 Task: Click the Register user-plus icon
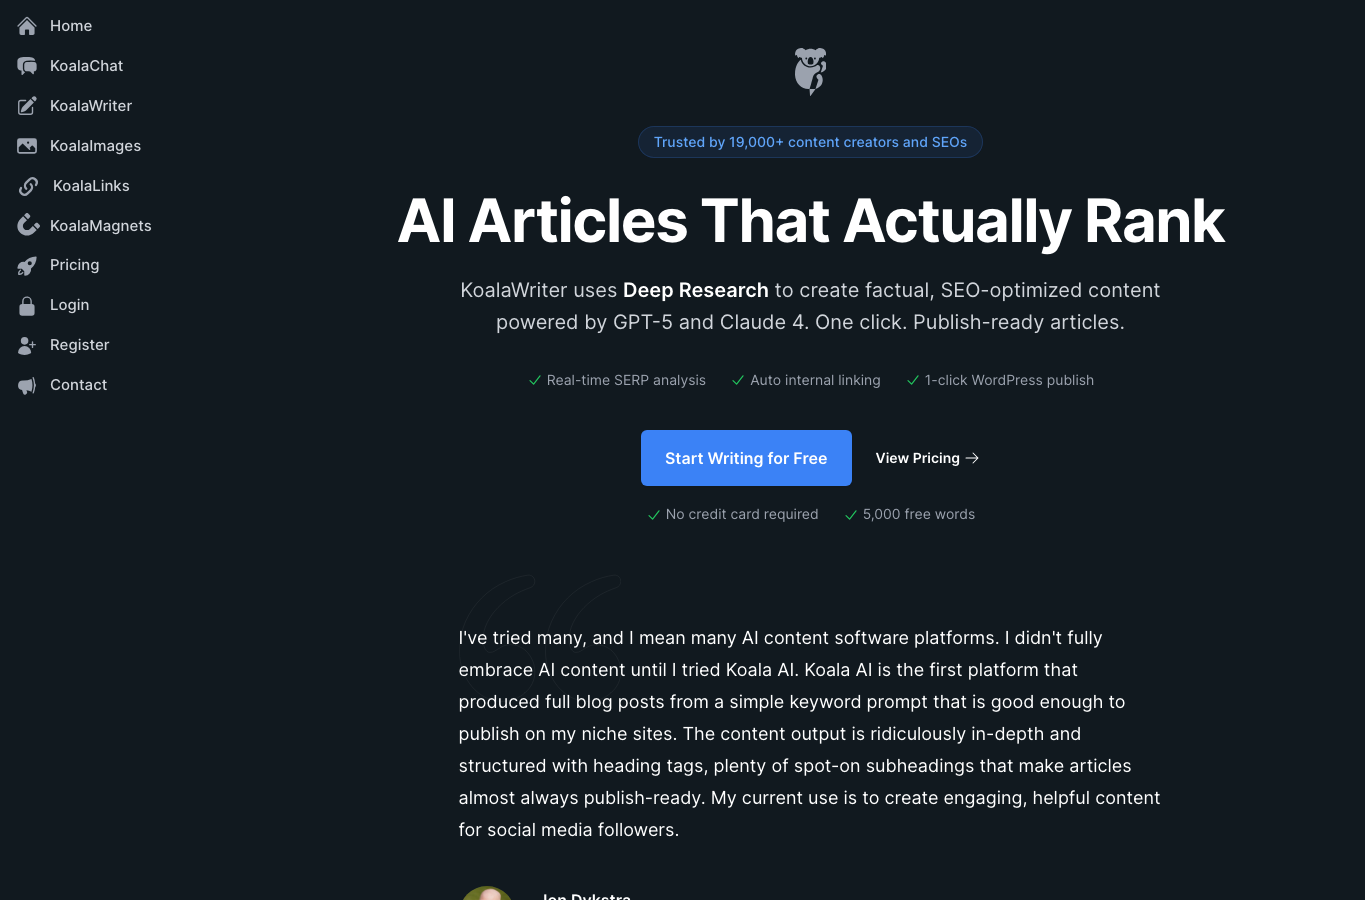[x=27, y=345]
